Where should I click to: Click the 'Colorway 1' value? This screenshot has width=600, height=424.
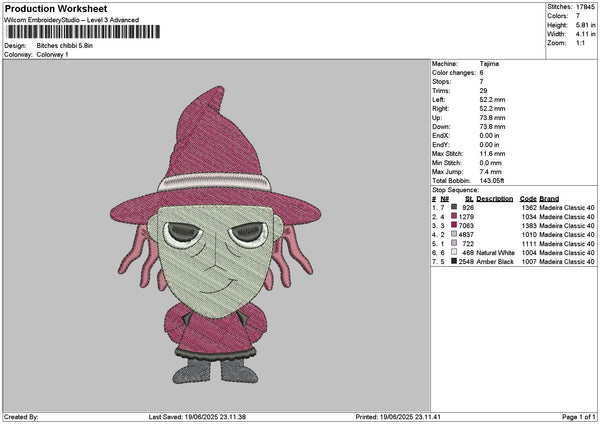tap(52, 55)
